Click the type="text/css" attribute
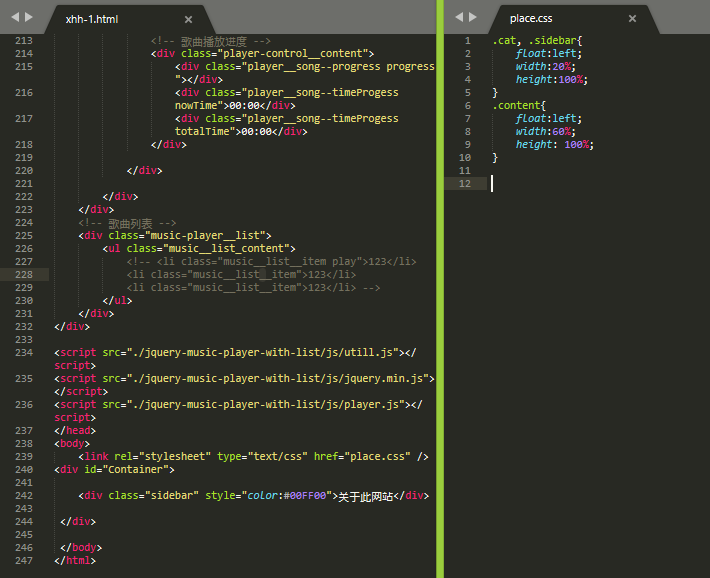Screen dimensions: 710x578 262,457
